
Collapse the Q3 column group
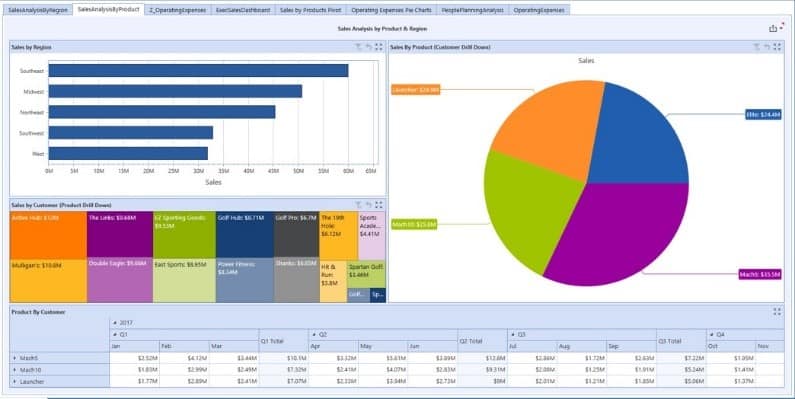coord(512,335)
